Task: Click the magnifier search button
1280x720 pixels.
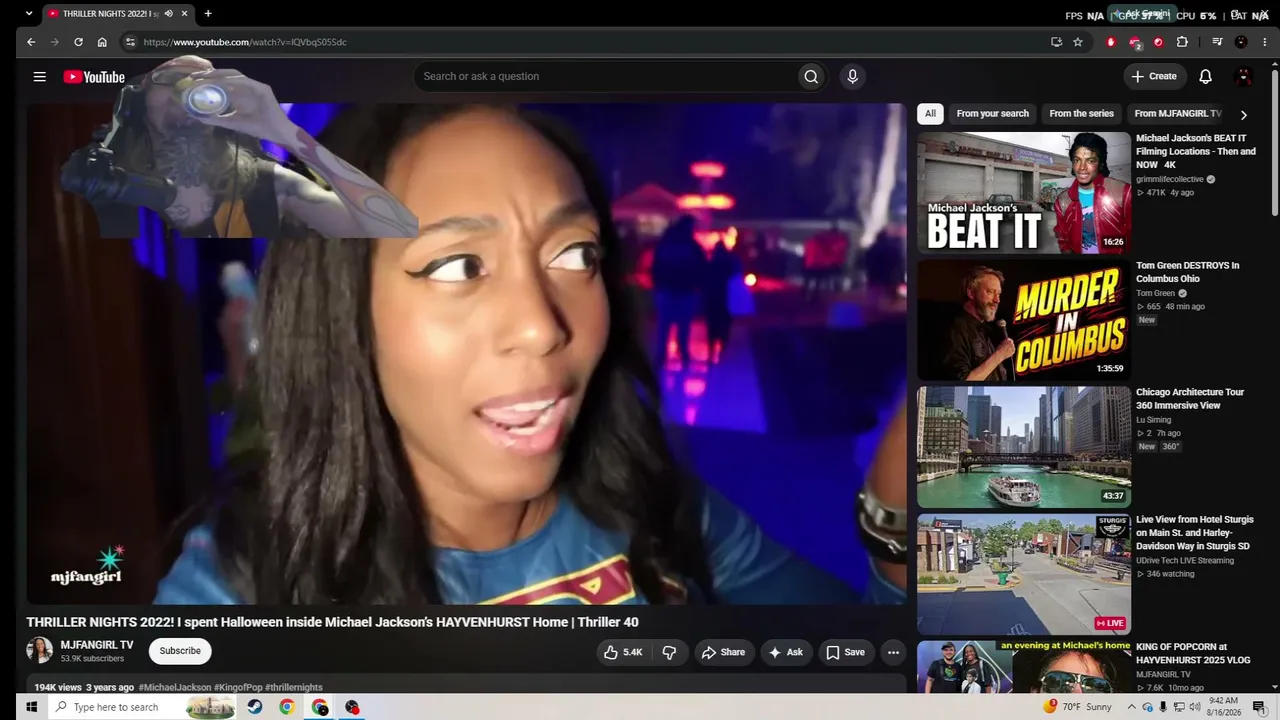Action: click(x=811, y=76)
